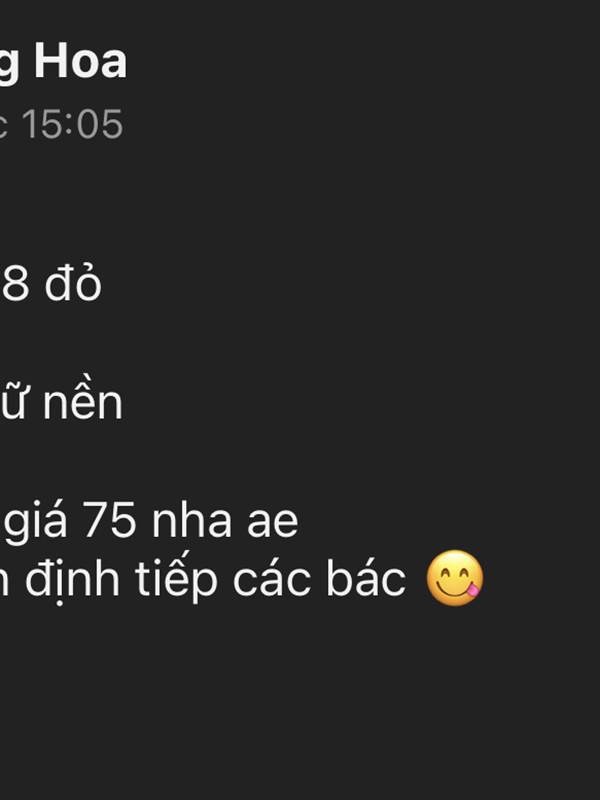Click the digits '15' in the timestamp

coord(42,124)
